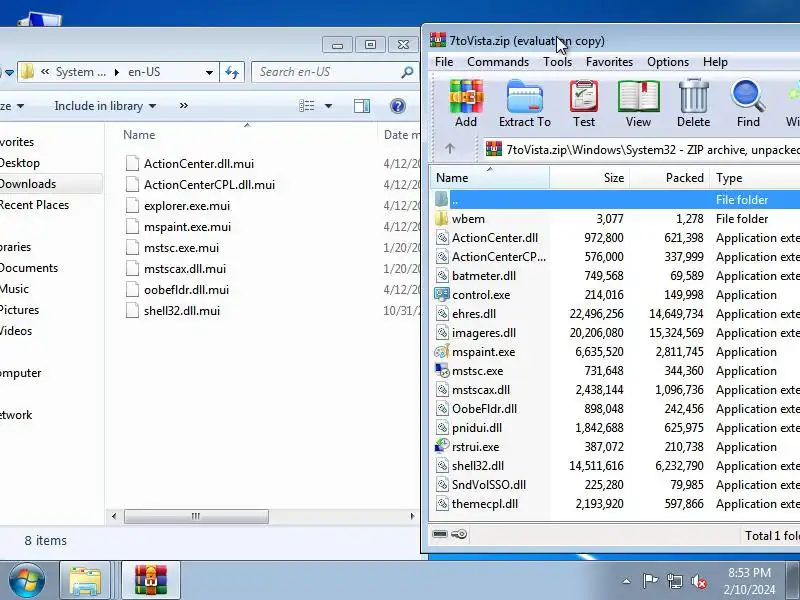The image size is (800, 600).
Task: Click the rstrui.exe file icon
Action: tap(442, 446)
